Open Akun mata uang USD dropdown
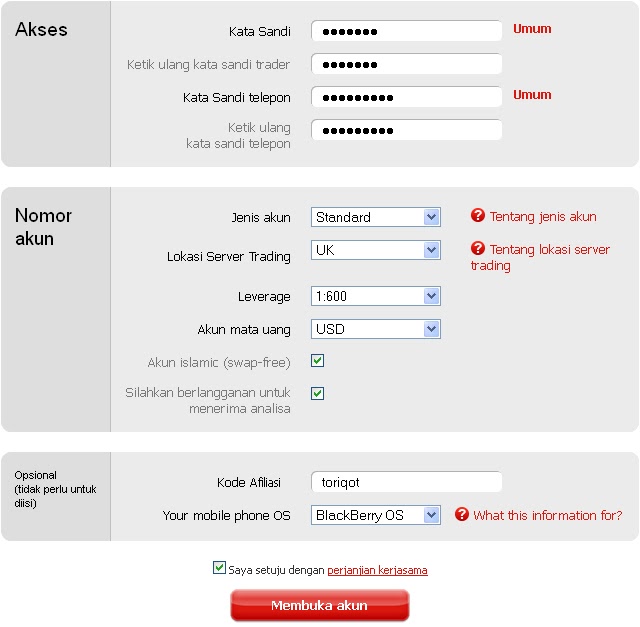Image resolution: width=640 pixels, height=627 pixels. [376, 329]
